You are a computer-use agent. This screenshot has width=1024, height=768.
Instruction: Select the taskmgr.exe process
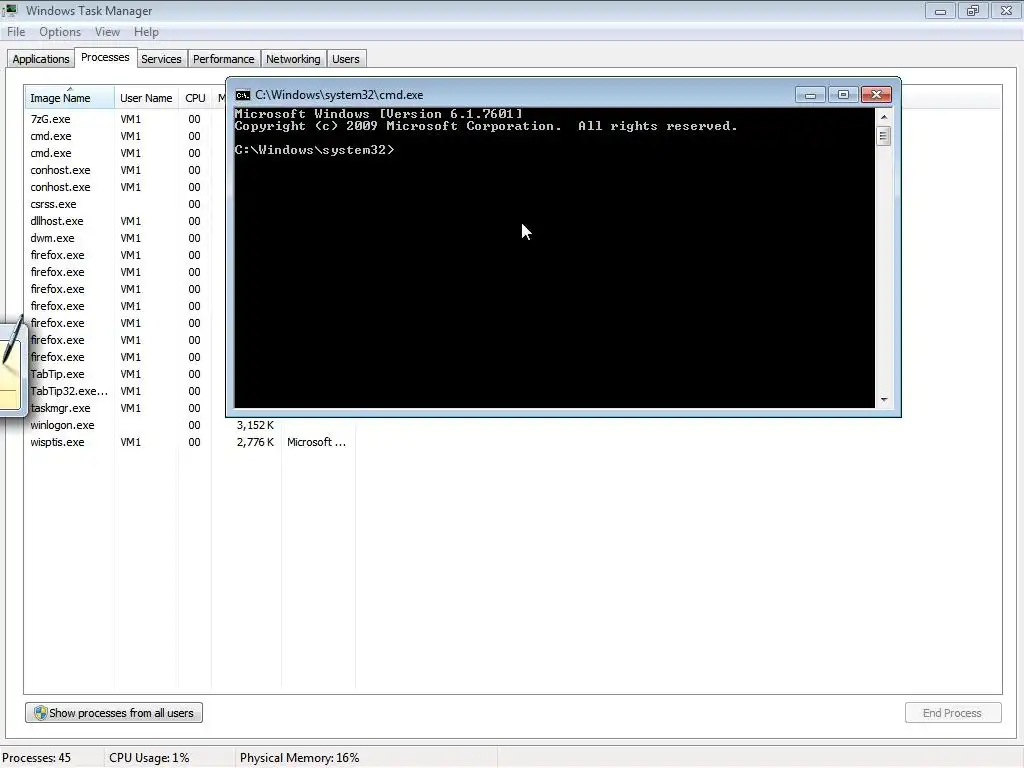[60, 408]
